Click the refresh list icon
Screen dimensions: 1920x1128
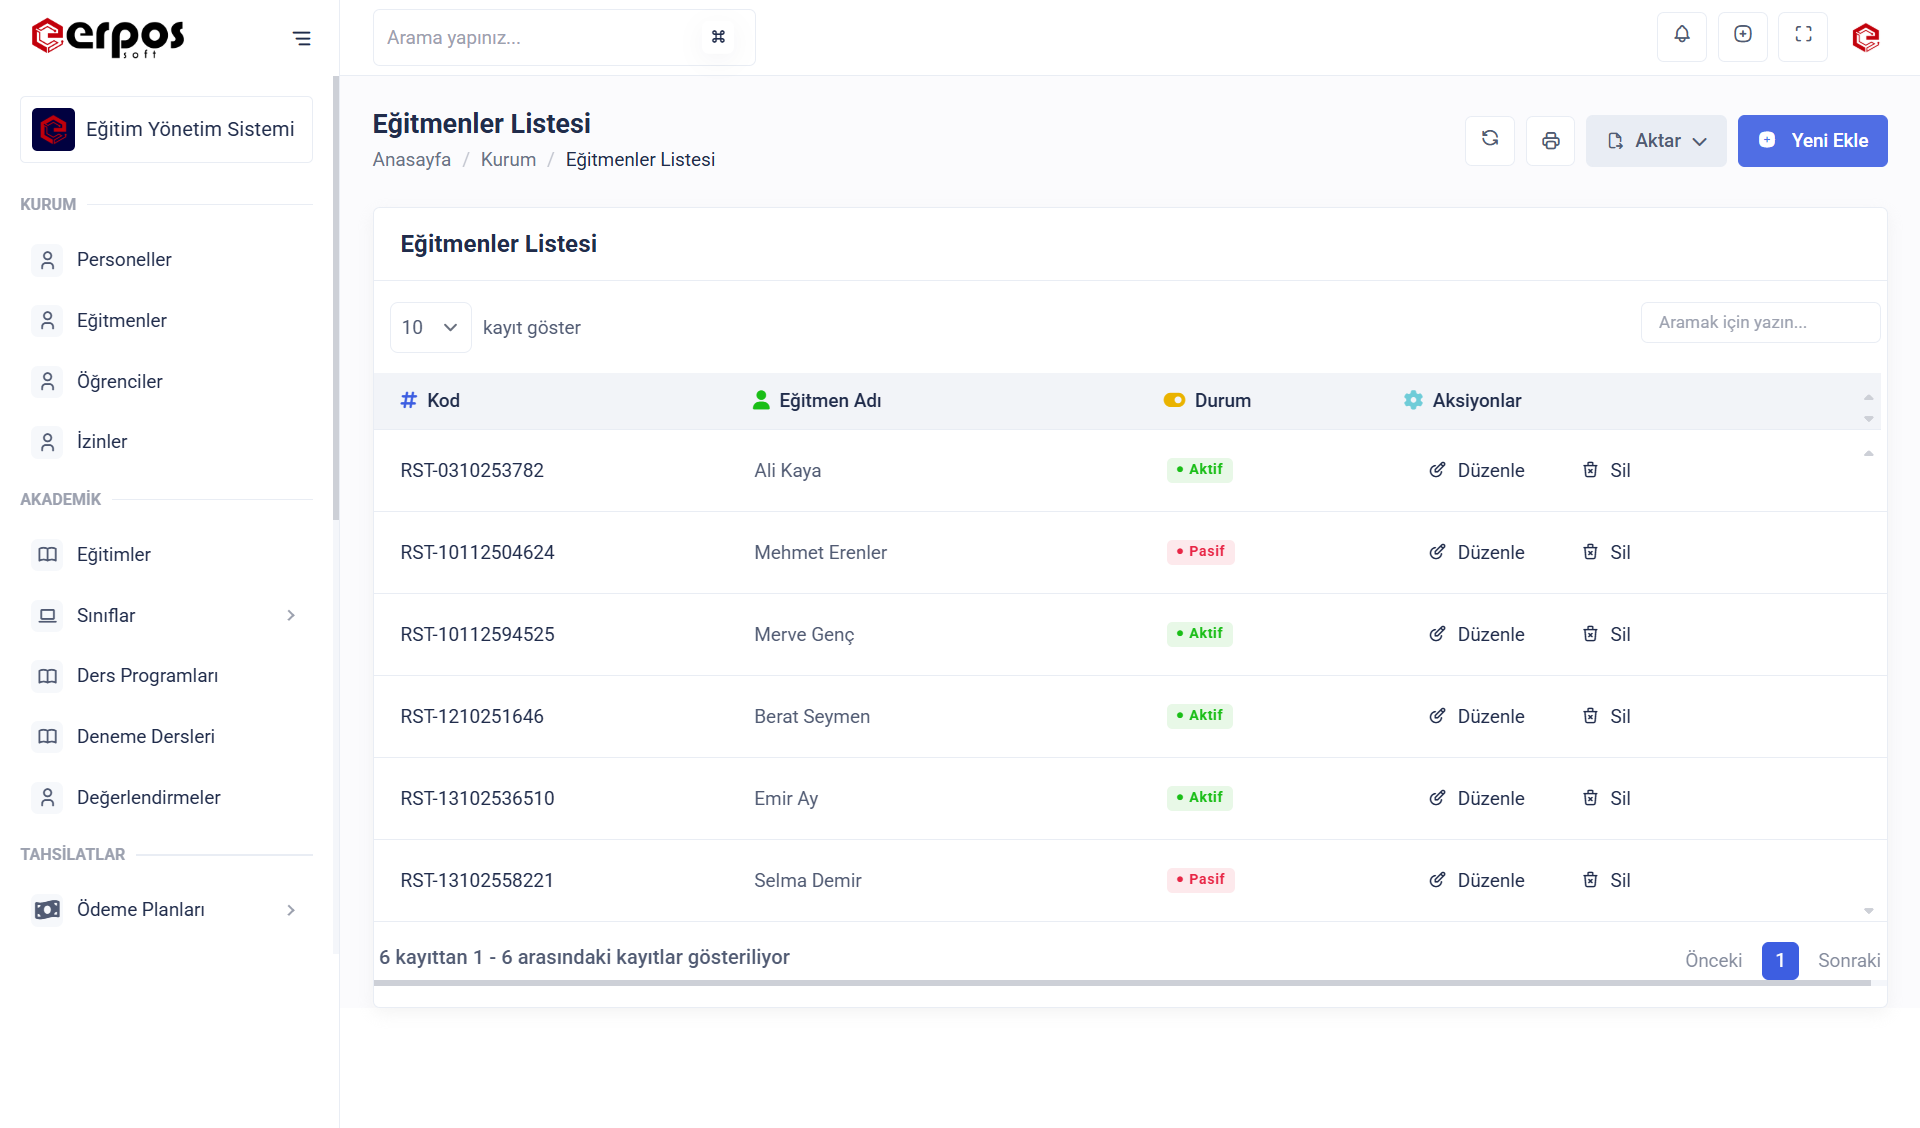tap(1490, 140)
